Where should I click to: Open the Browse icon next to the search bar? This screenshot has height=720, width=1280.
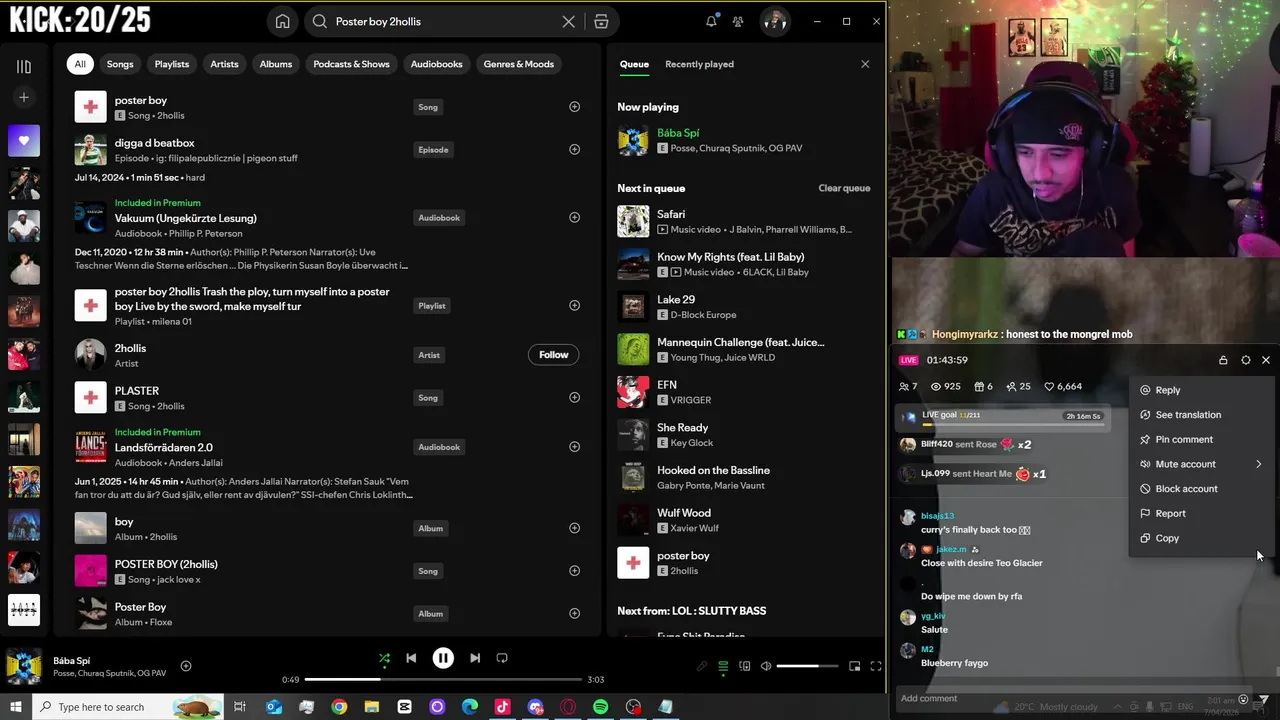pyautogui.click(x=601, y=21)
